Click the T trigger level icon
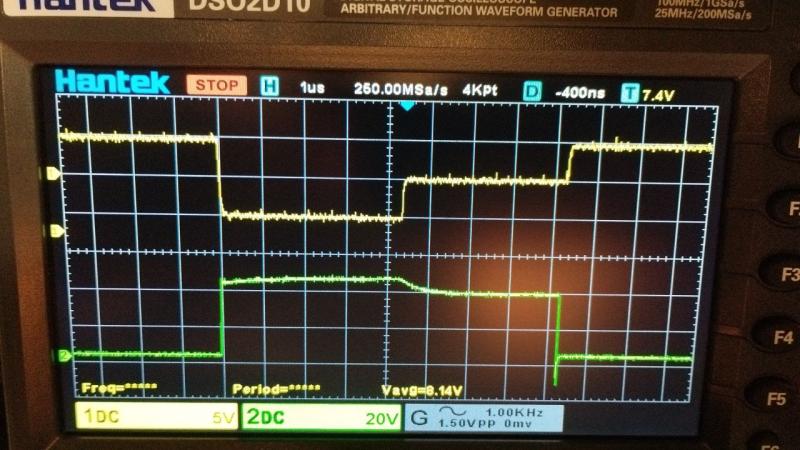This screenshot has width=800, height=450. (x=630, y=93)
